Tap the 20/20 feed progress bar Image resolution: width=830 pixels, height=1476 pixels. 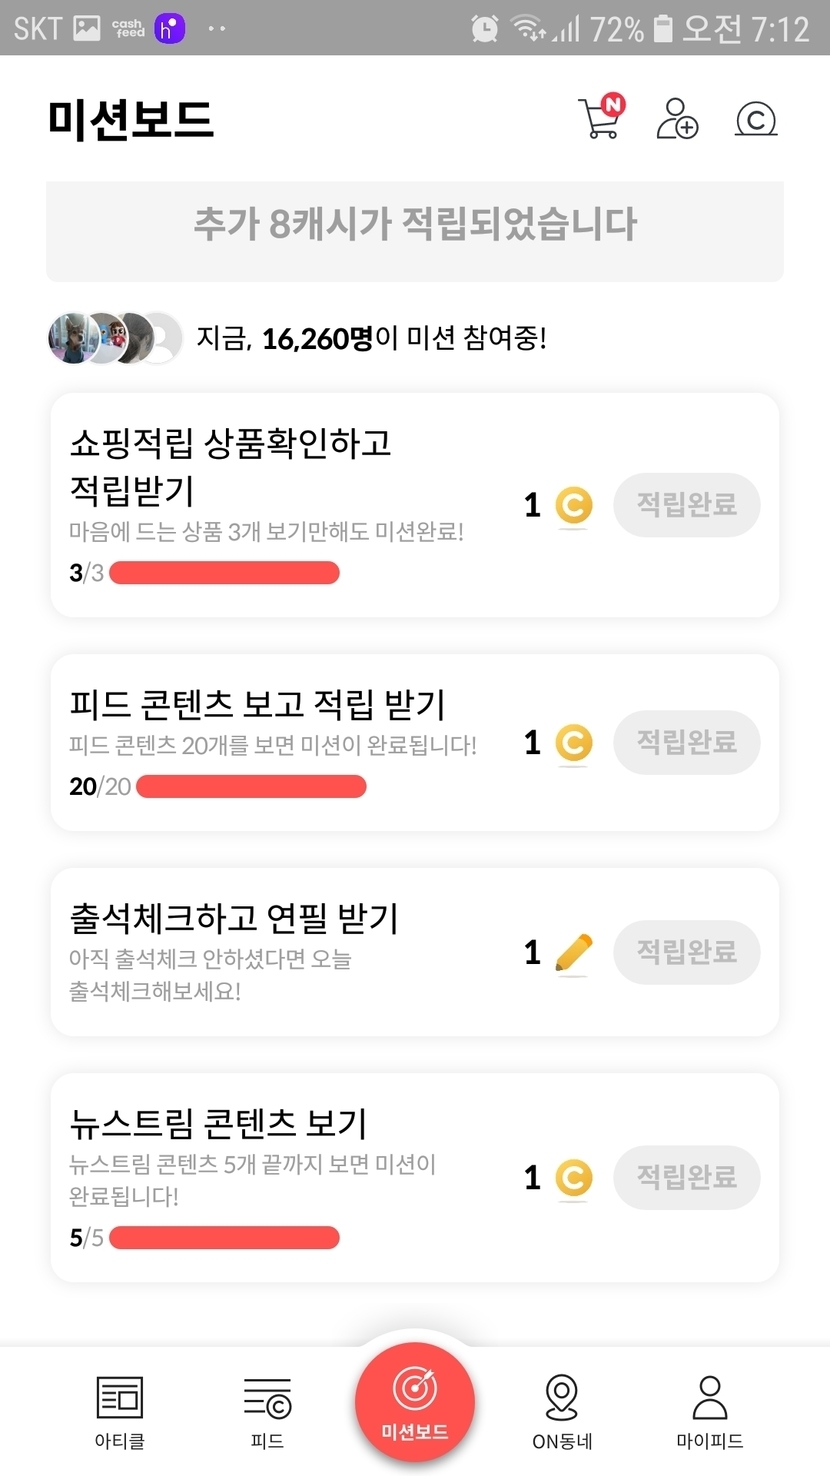point(251,787)
